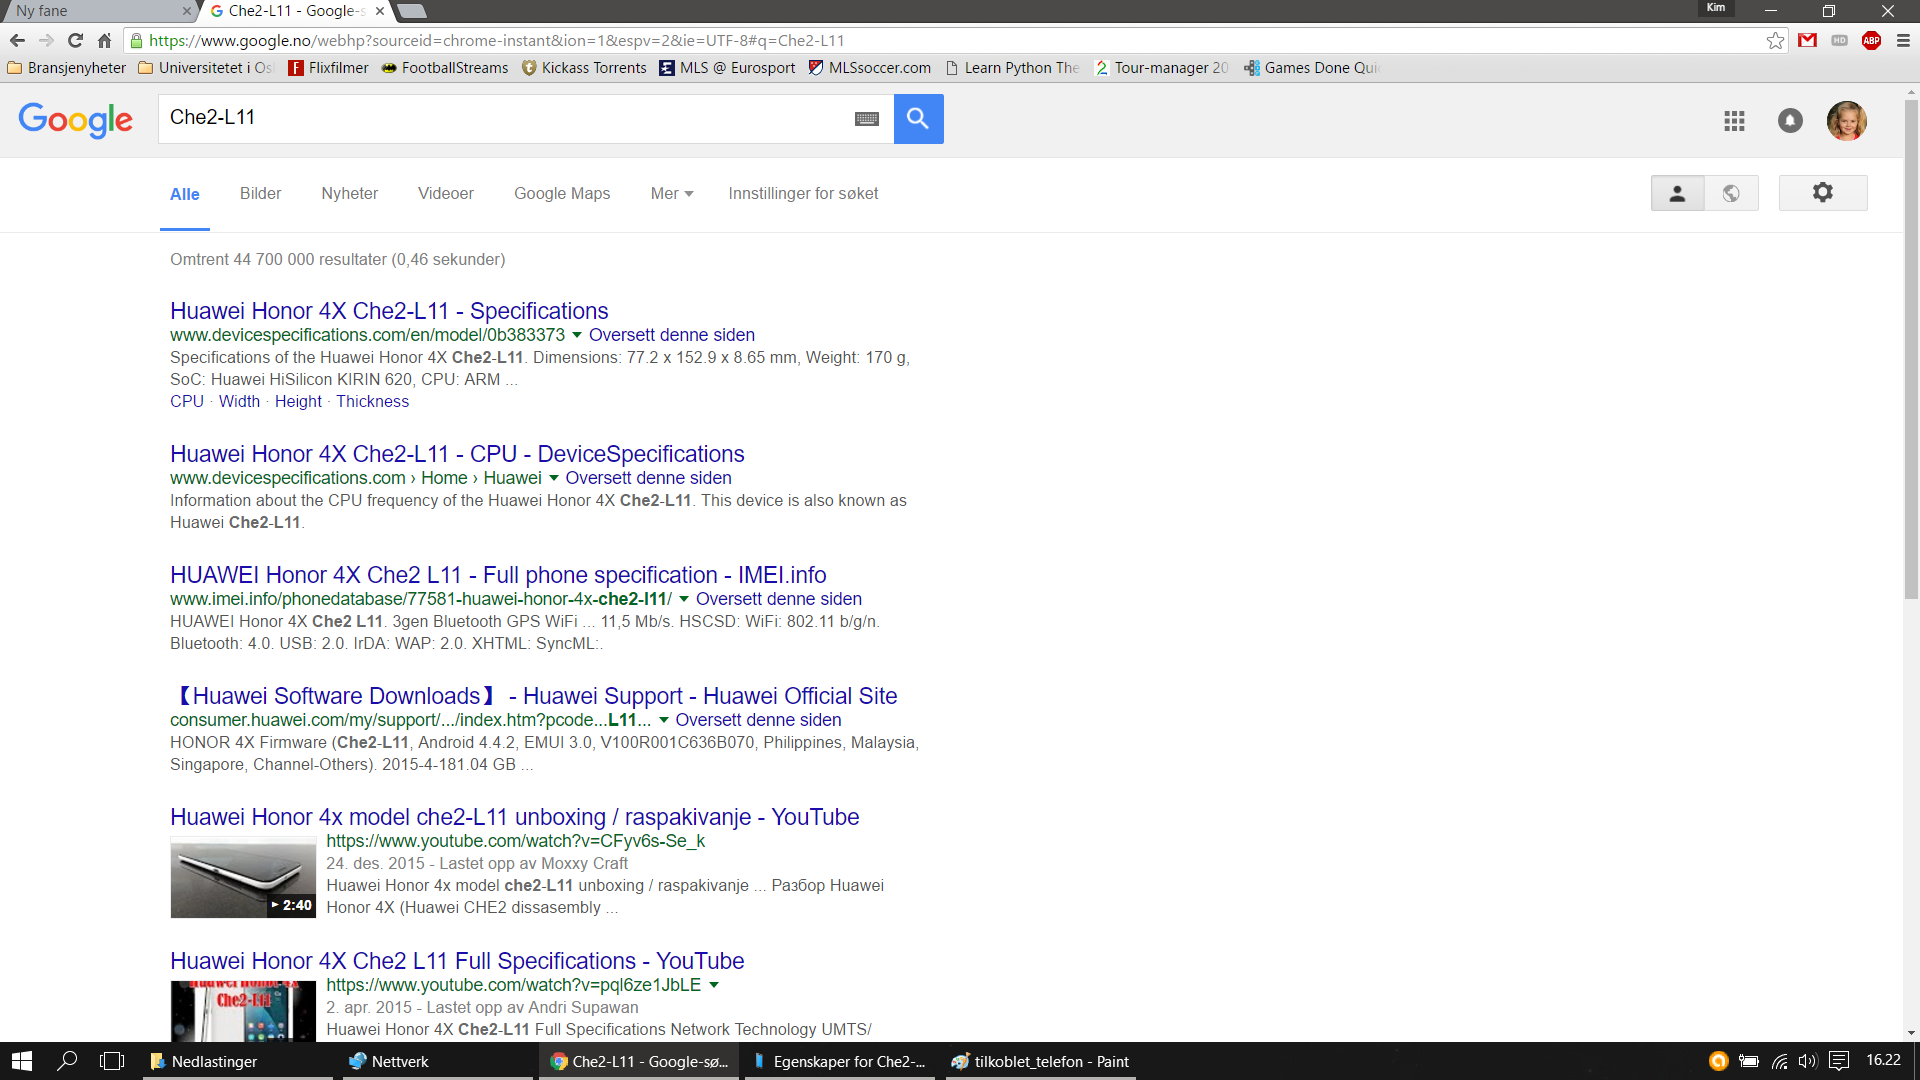Open the Full Specifications - YouTube result

457,961
